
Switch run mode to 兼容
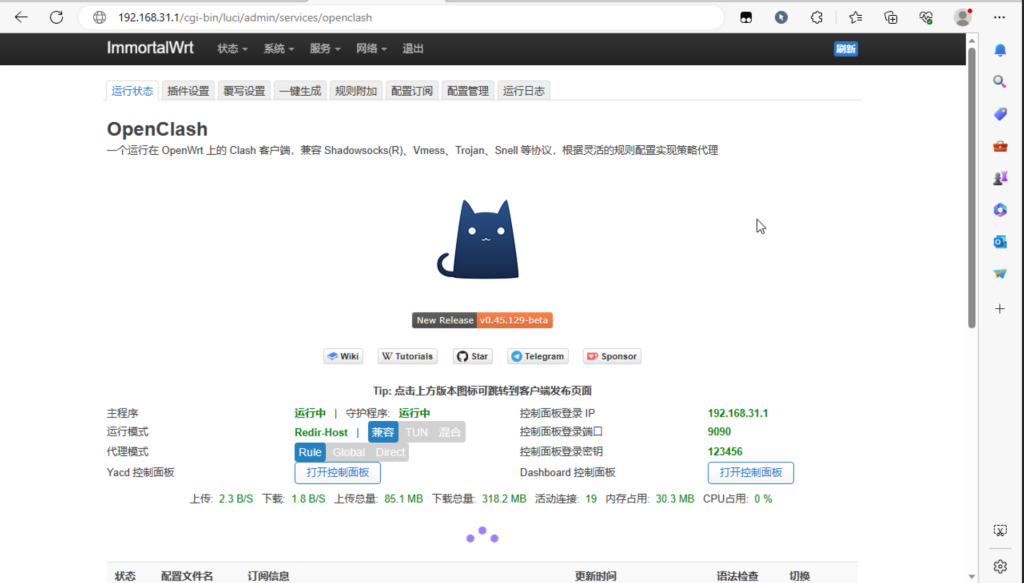[x=383, y=432]
